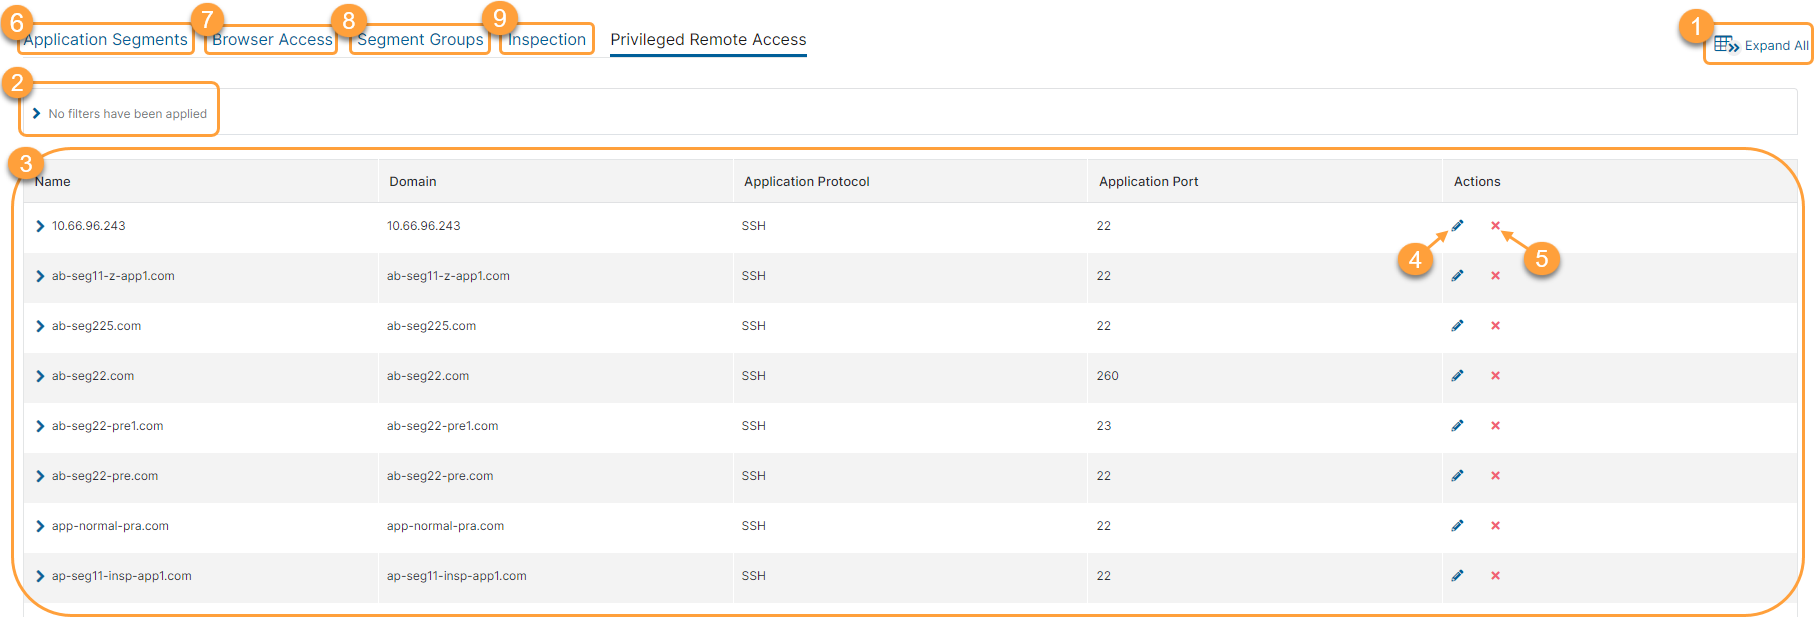This screenshot has height=617, width=1814.
Task: Switch to the Application Segments tab
Action: click(x=106, y=40)
